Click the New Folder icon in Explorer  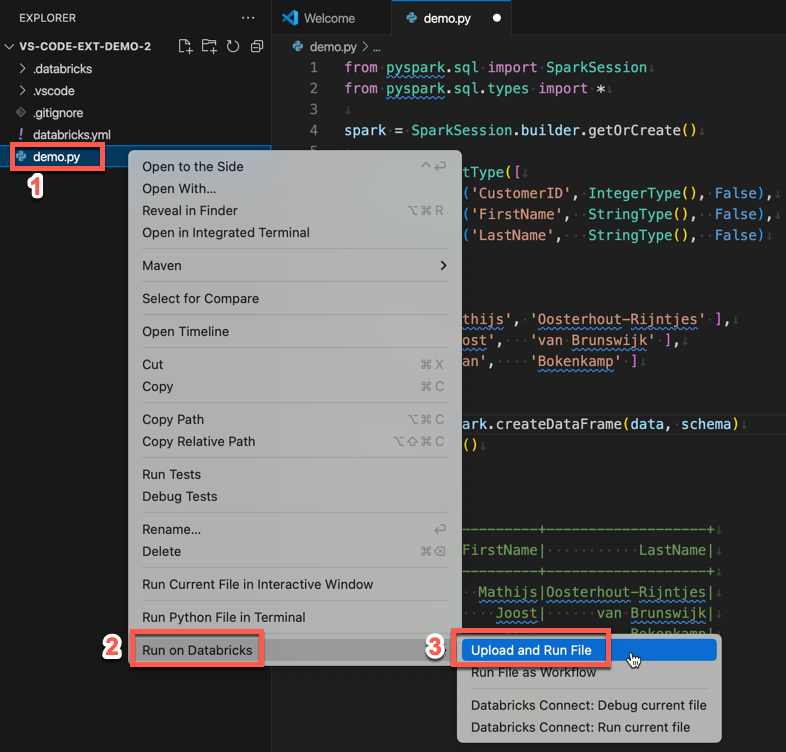click(x=209, y=46)
